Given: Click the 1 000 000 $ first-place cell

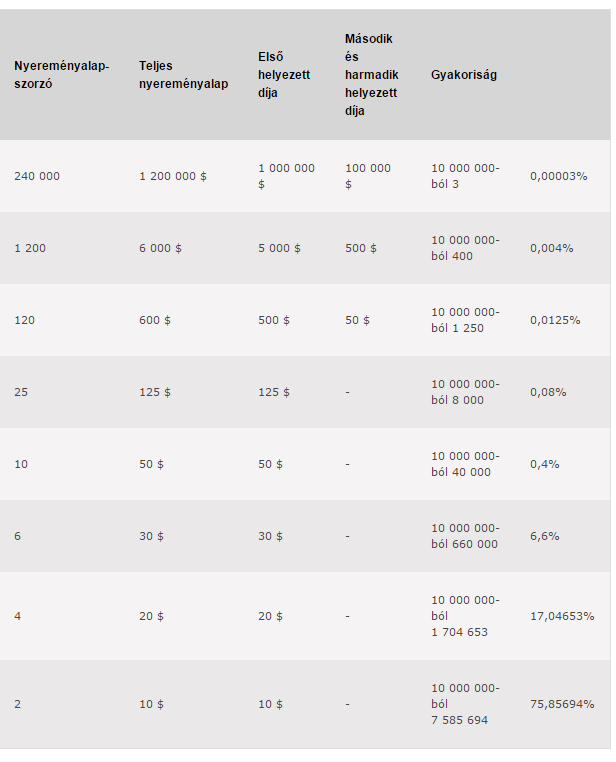Looking at the screenshot, I should (x=286, y=176).
